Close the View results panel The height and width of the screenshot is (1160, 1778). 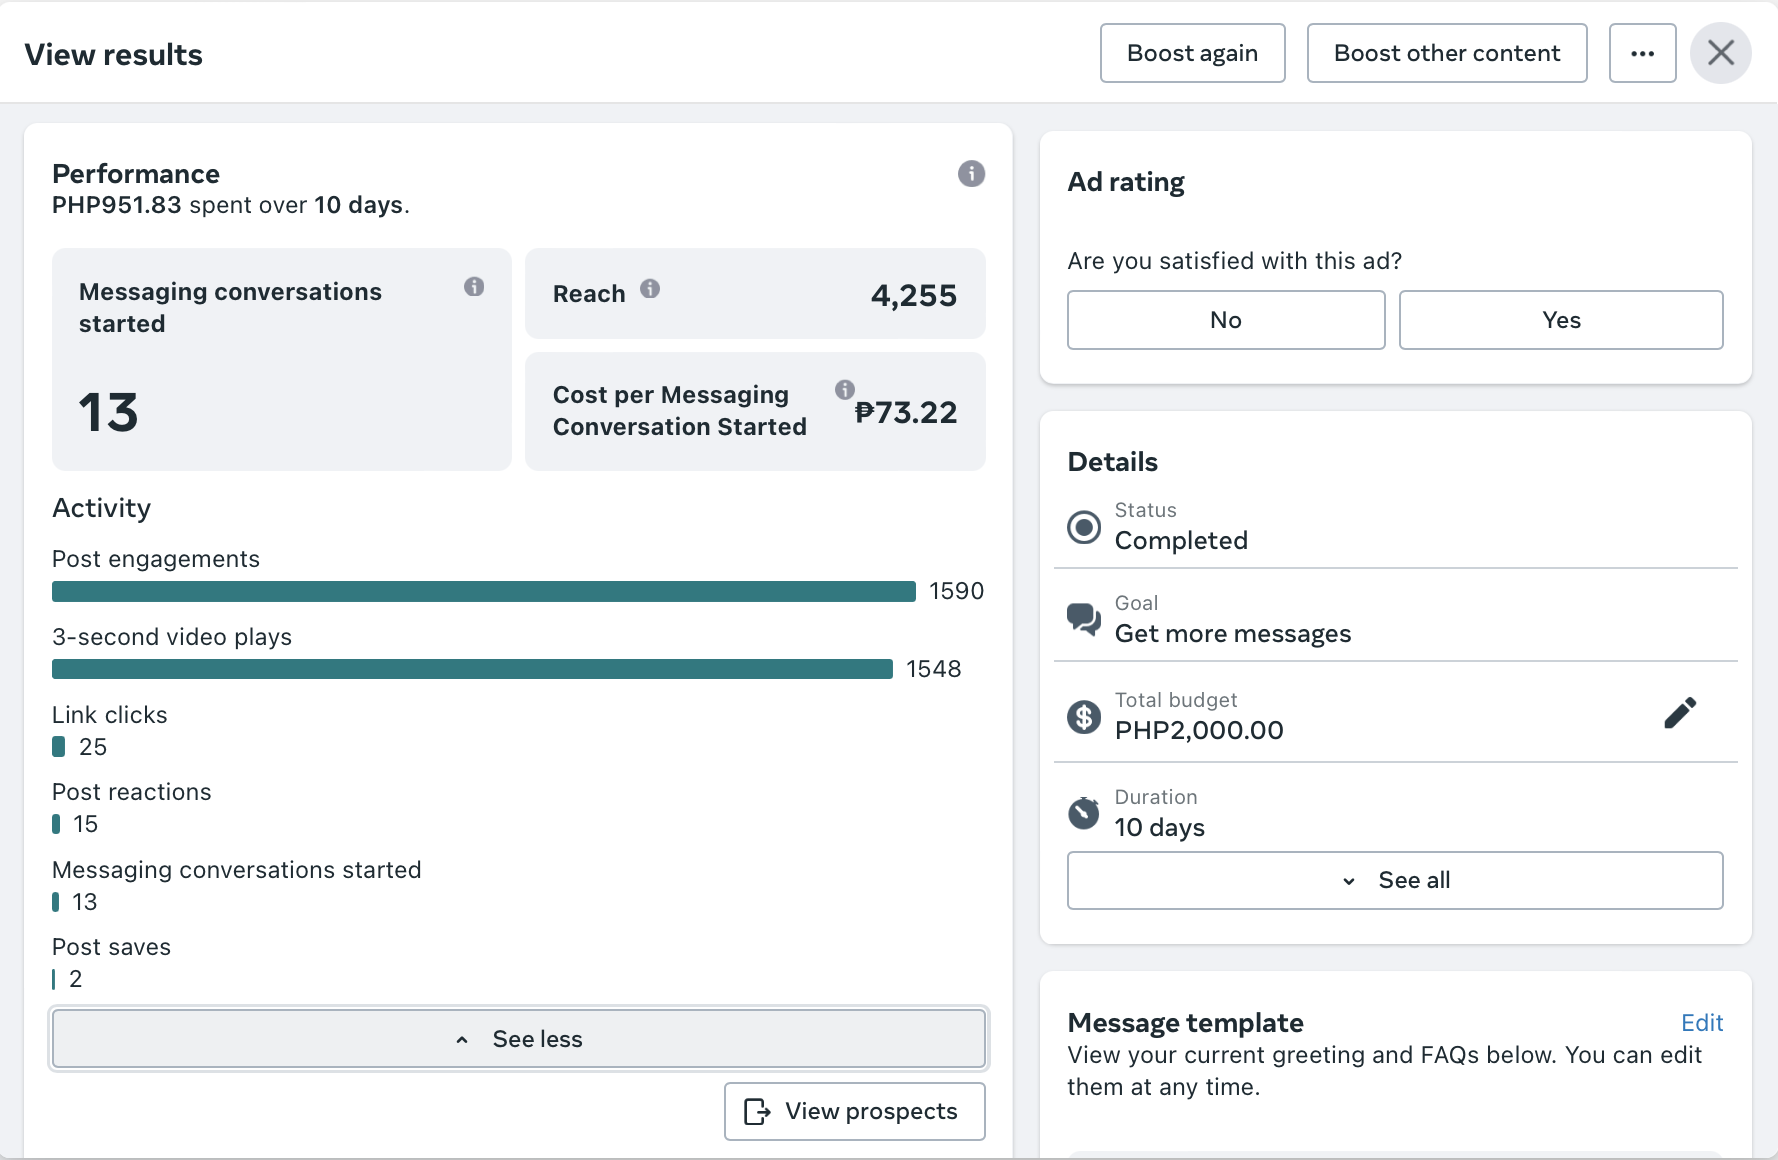tap(1720, 53)
